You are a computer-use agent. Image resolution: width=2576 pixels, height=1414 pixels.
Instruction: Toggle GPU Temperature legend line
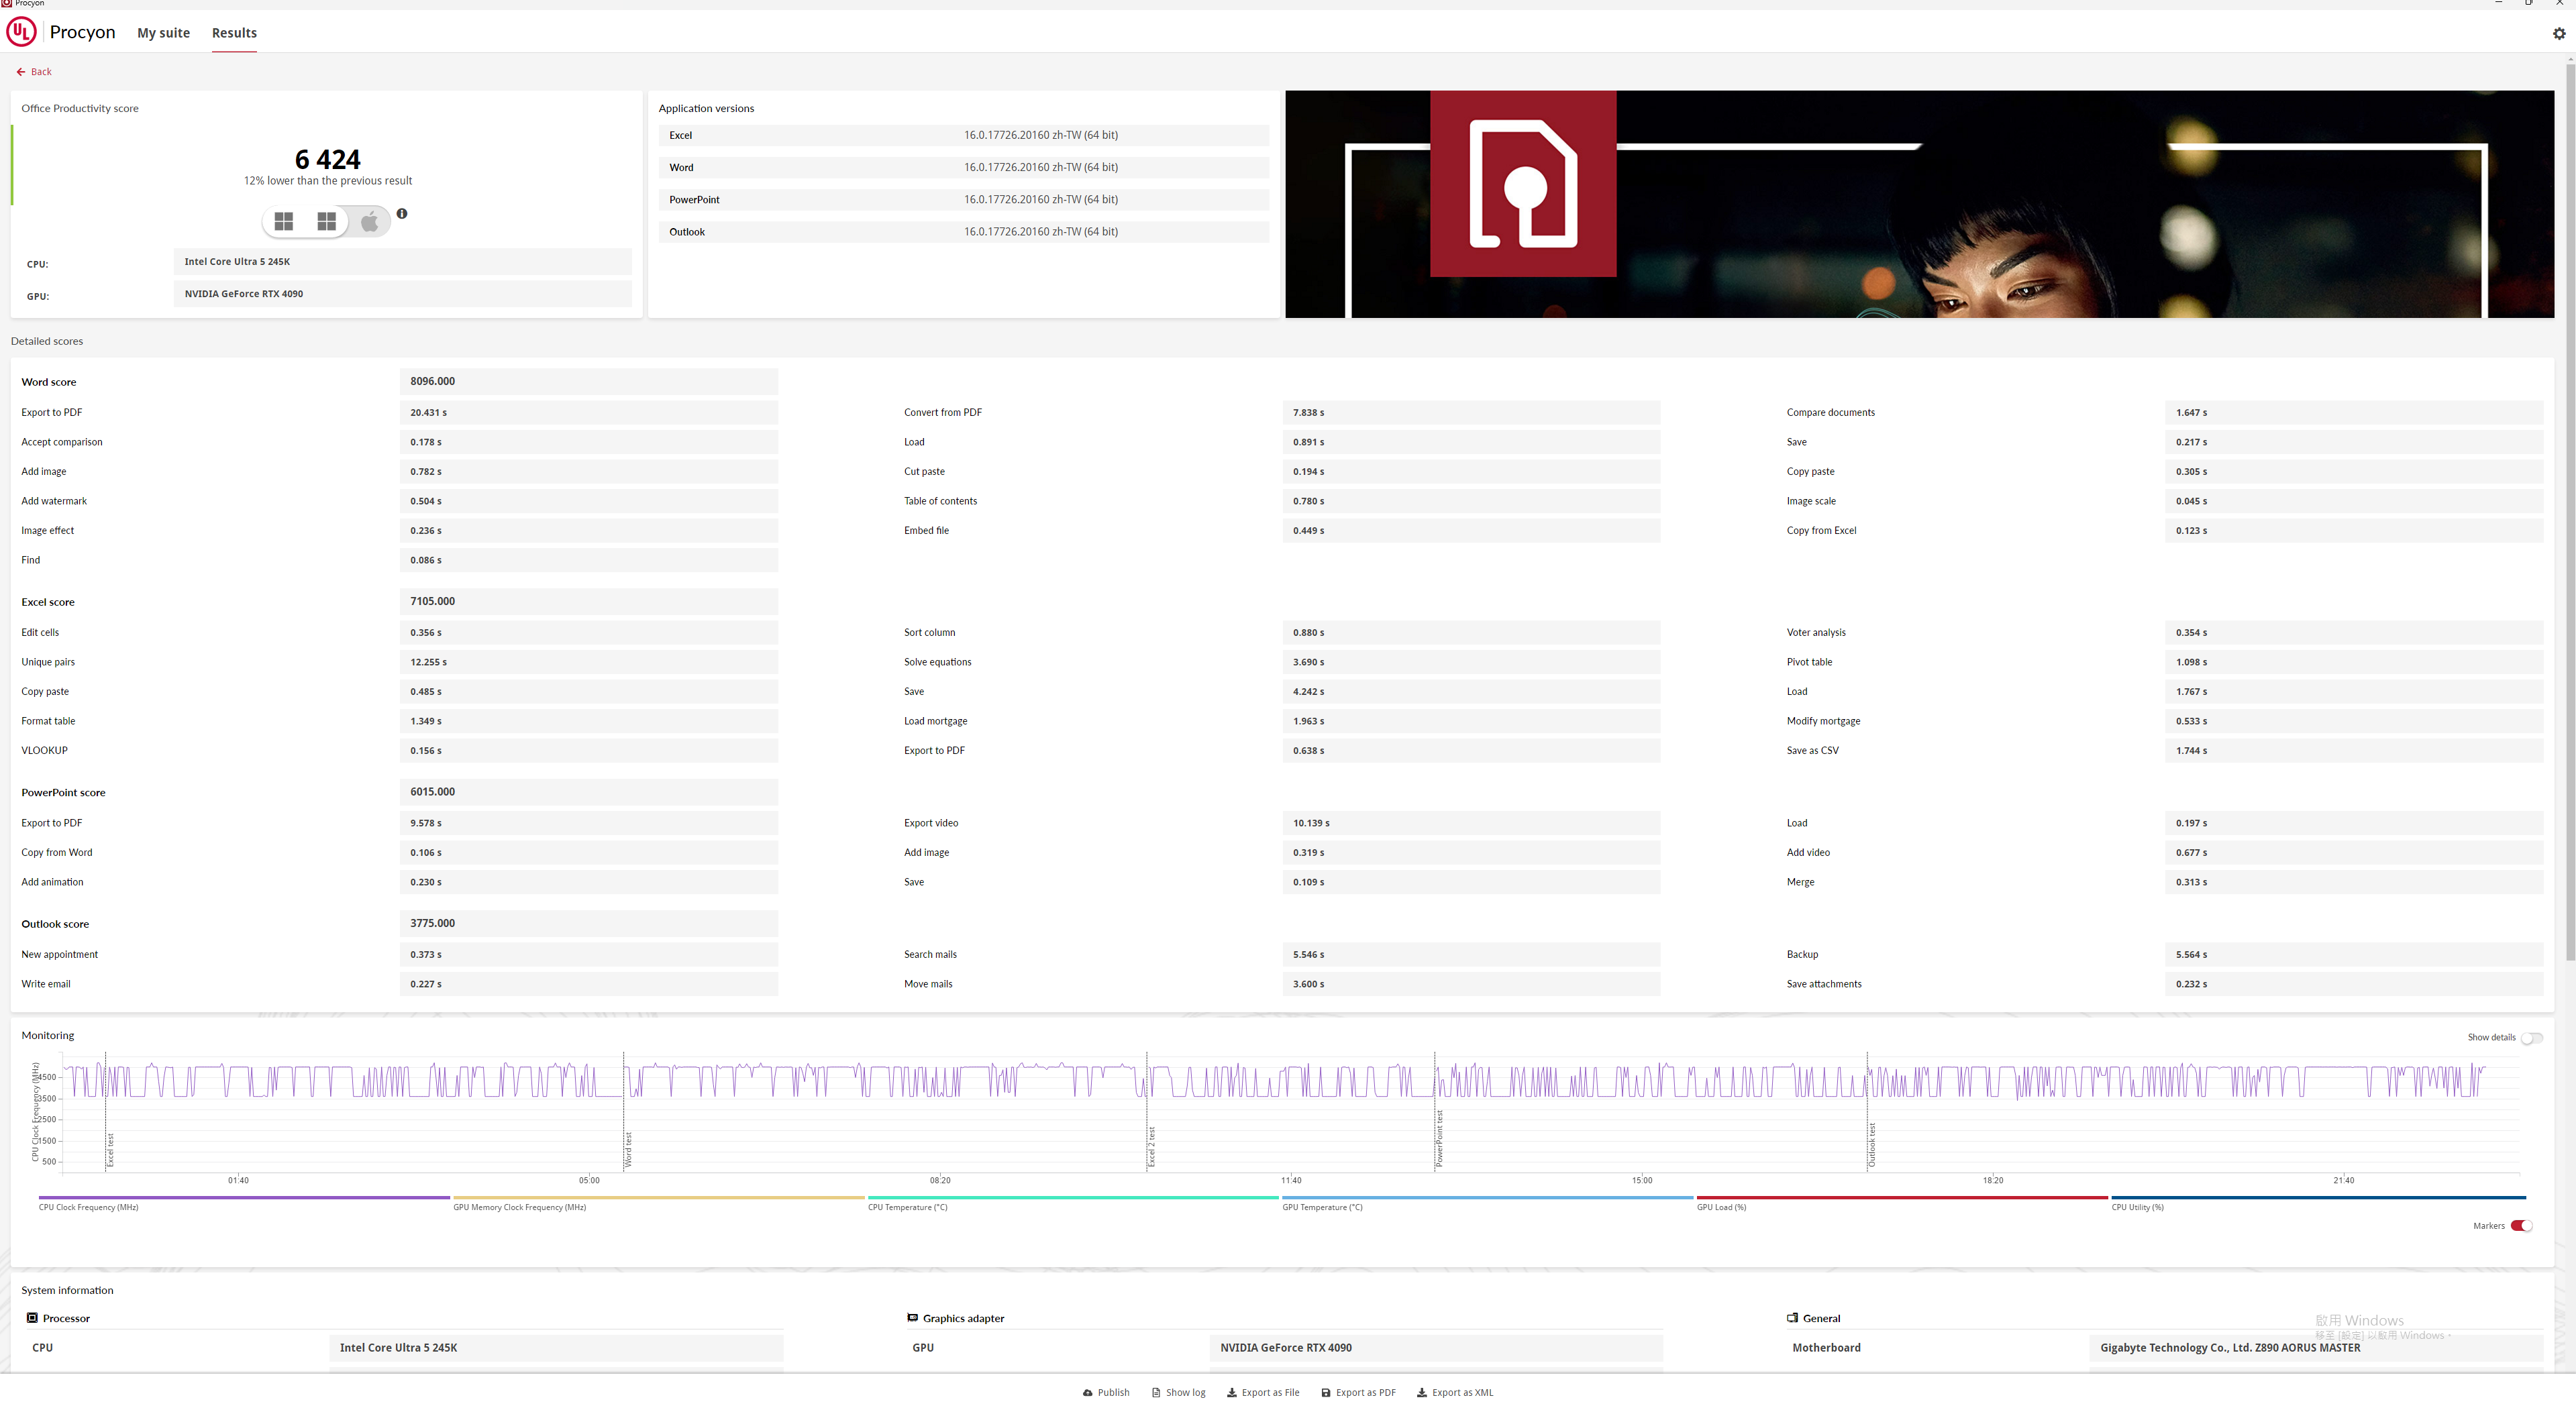1487,1198
